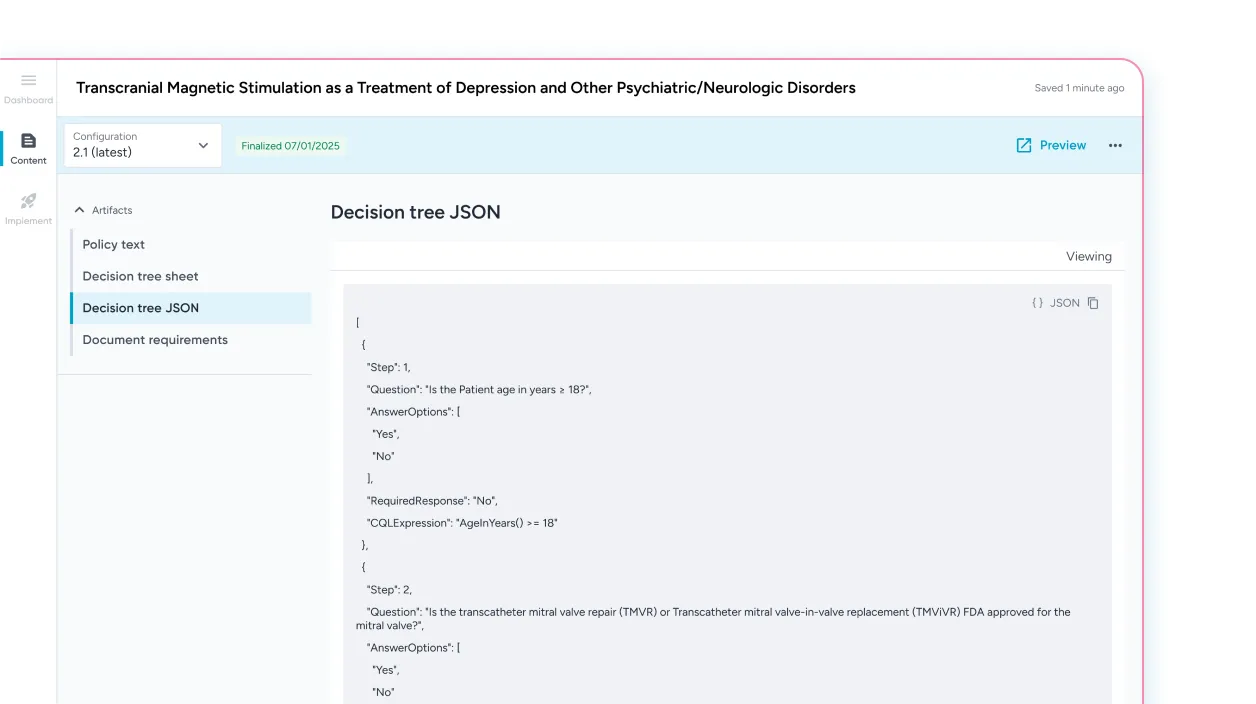Open the Document requirements artifact
Viewport: 1256px width, 704px height.
coord(155,340)
